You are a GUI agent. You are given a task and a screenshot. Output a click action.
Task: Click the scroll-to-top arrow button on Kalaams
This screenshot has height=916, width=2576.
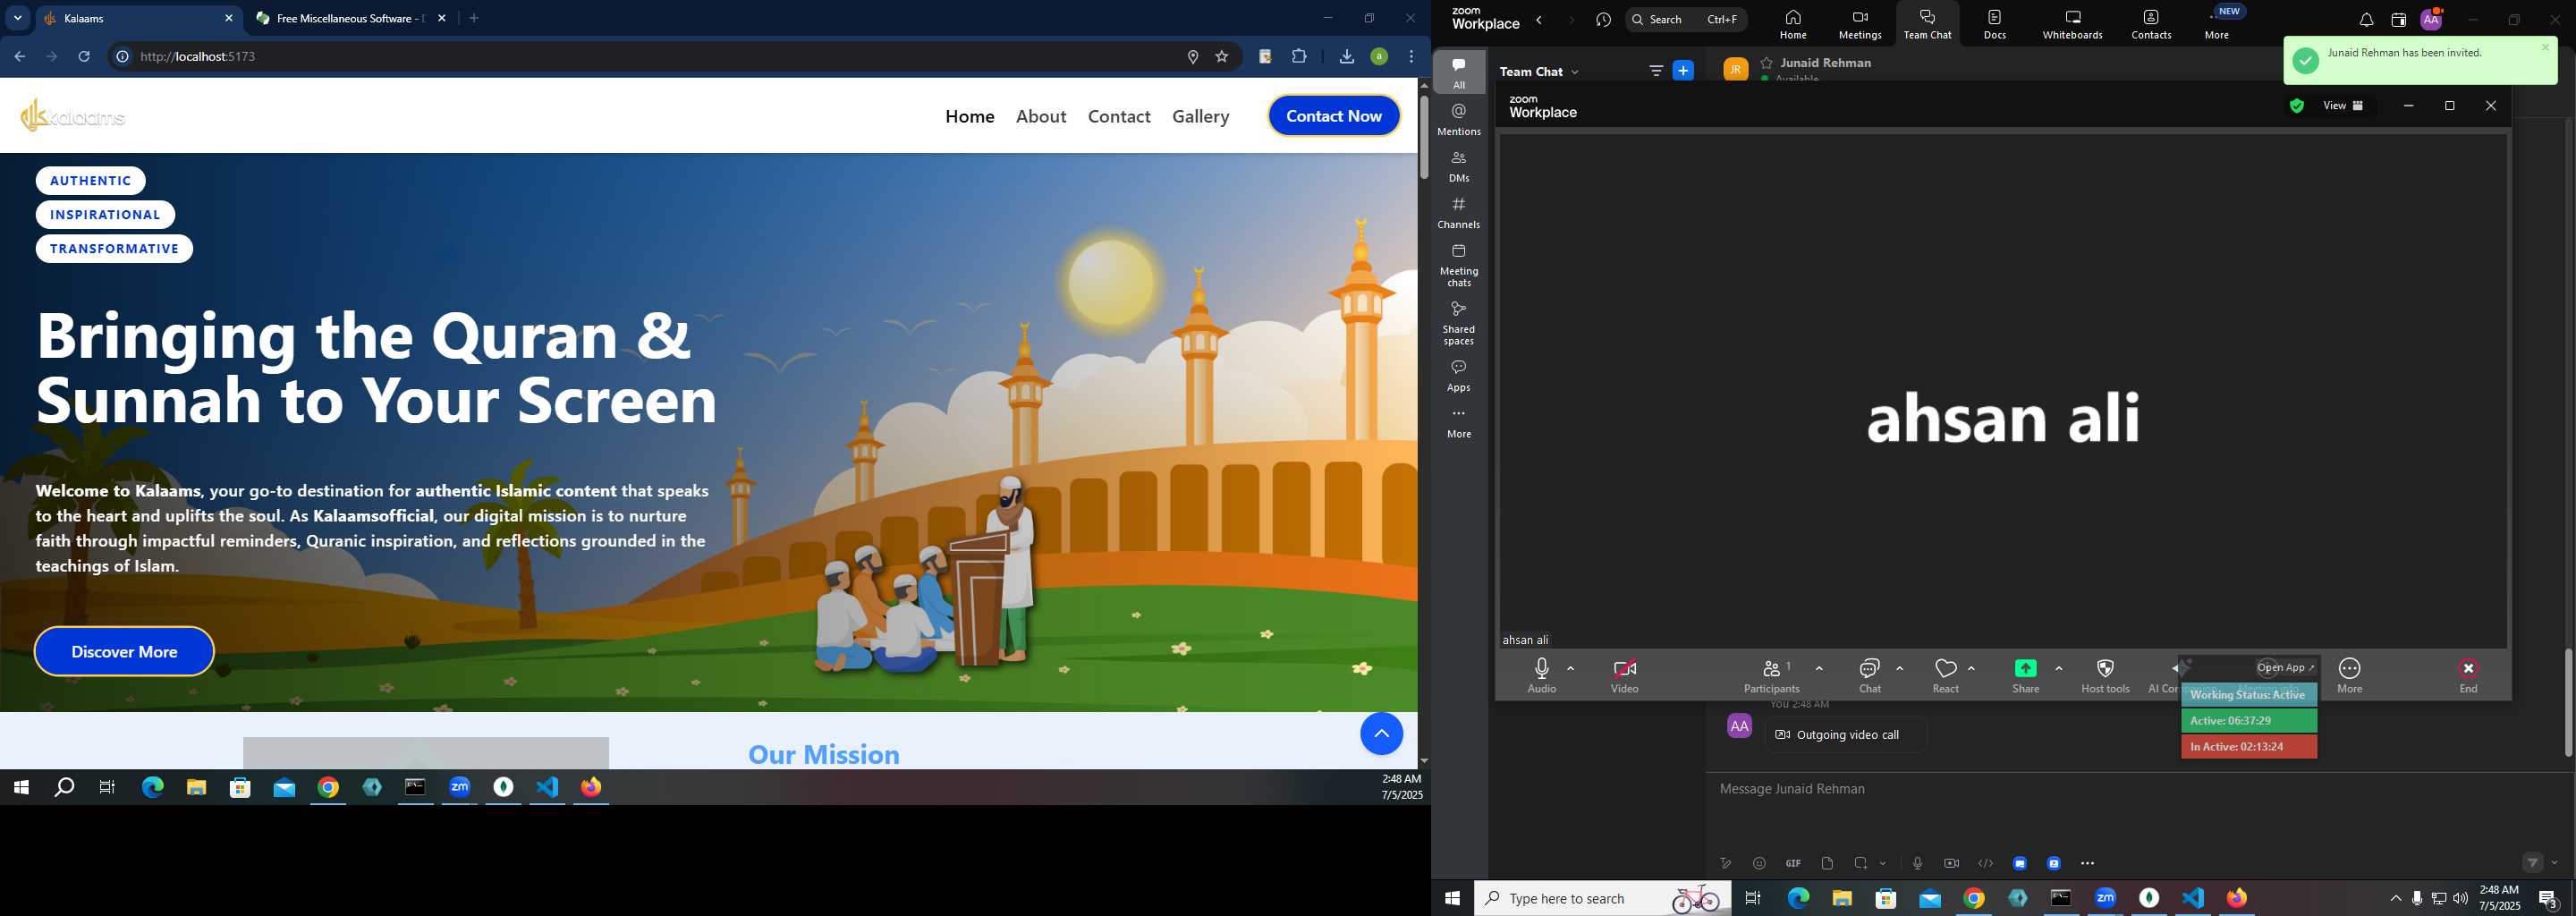click(1381, 734)
